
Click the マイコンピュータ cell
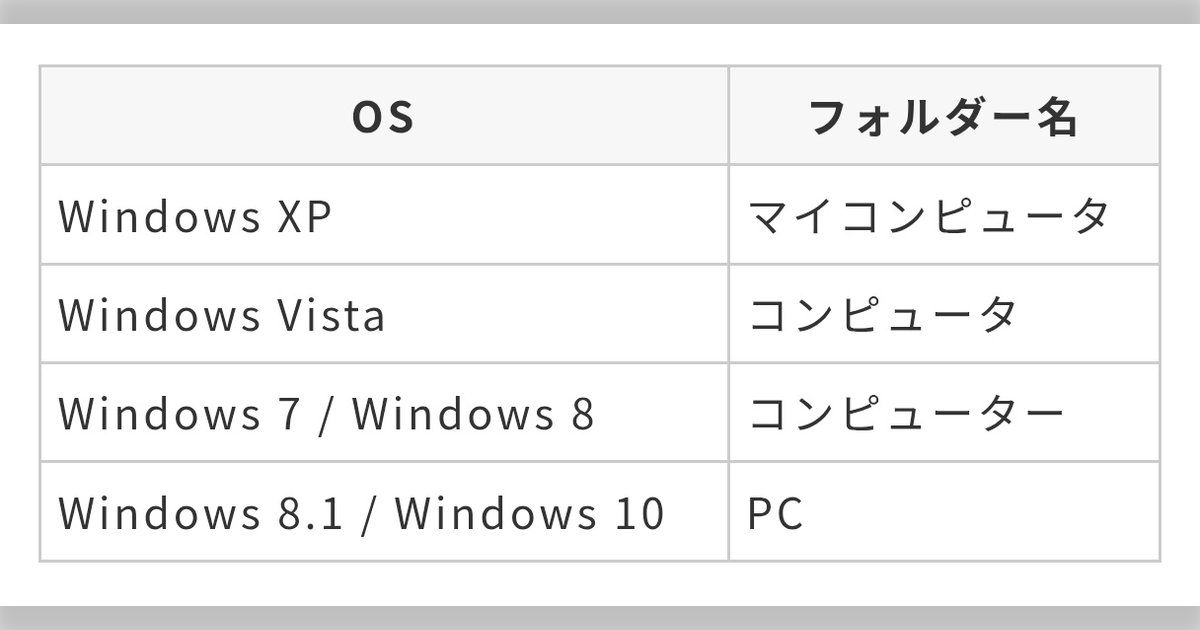(929, 216)
